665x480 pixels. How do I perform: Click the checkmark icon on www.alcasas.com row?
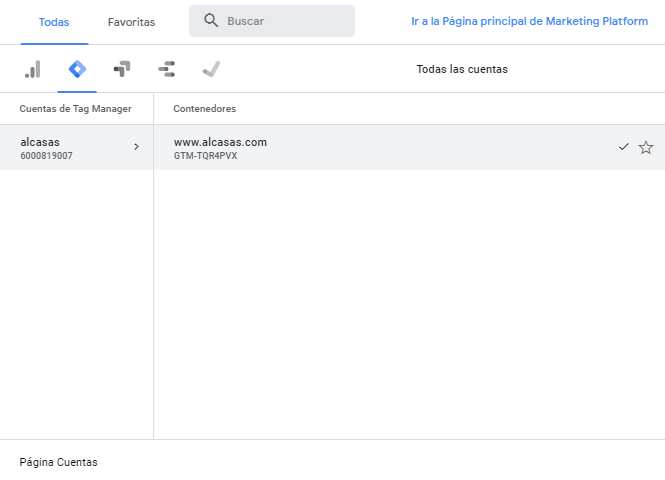click(x=624, y=147)
